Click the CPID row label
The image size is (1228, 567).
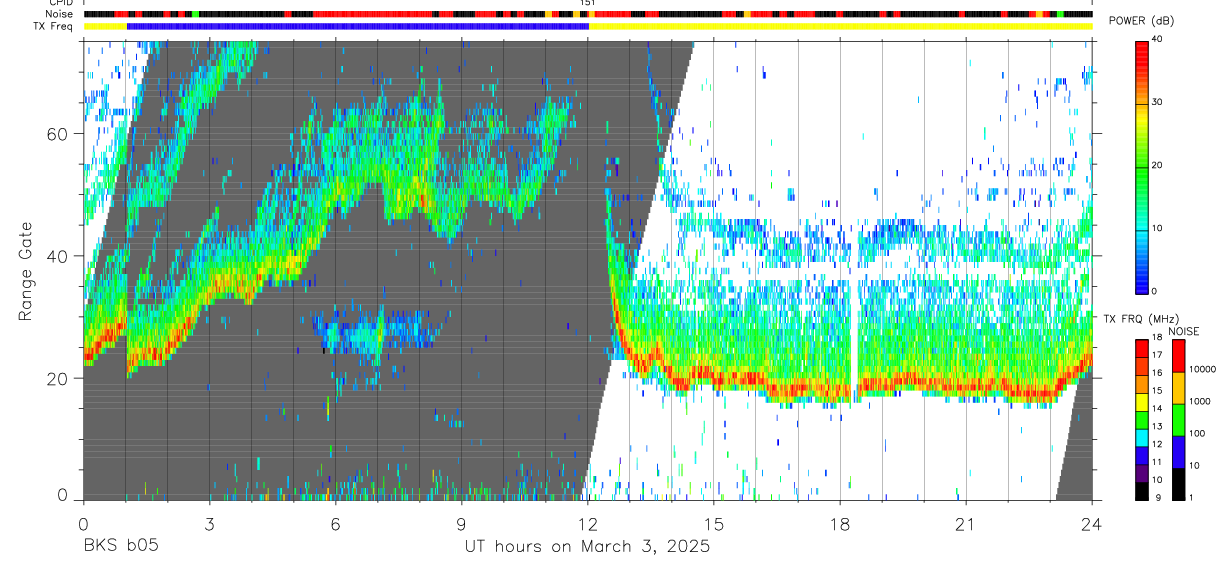tap(62, 3)
